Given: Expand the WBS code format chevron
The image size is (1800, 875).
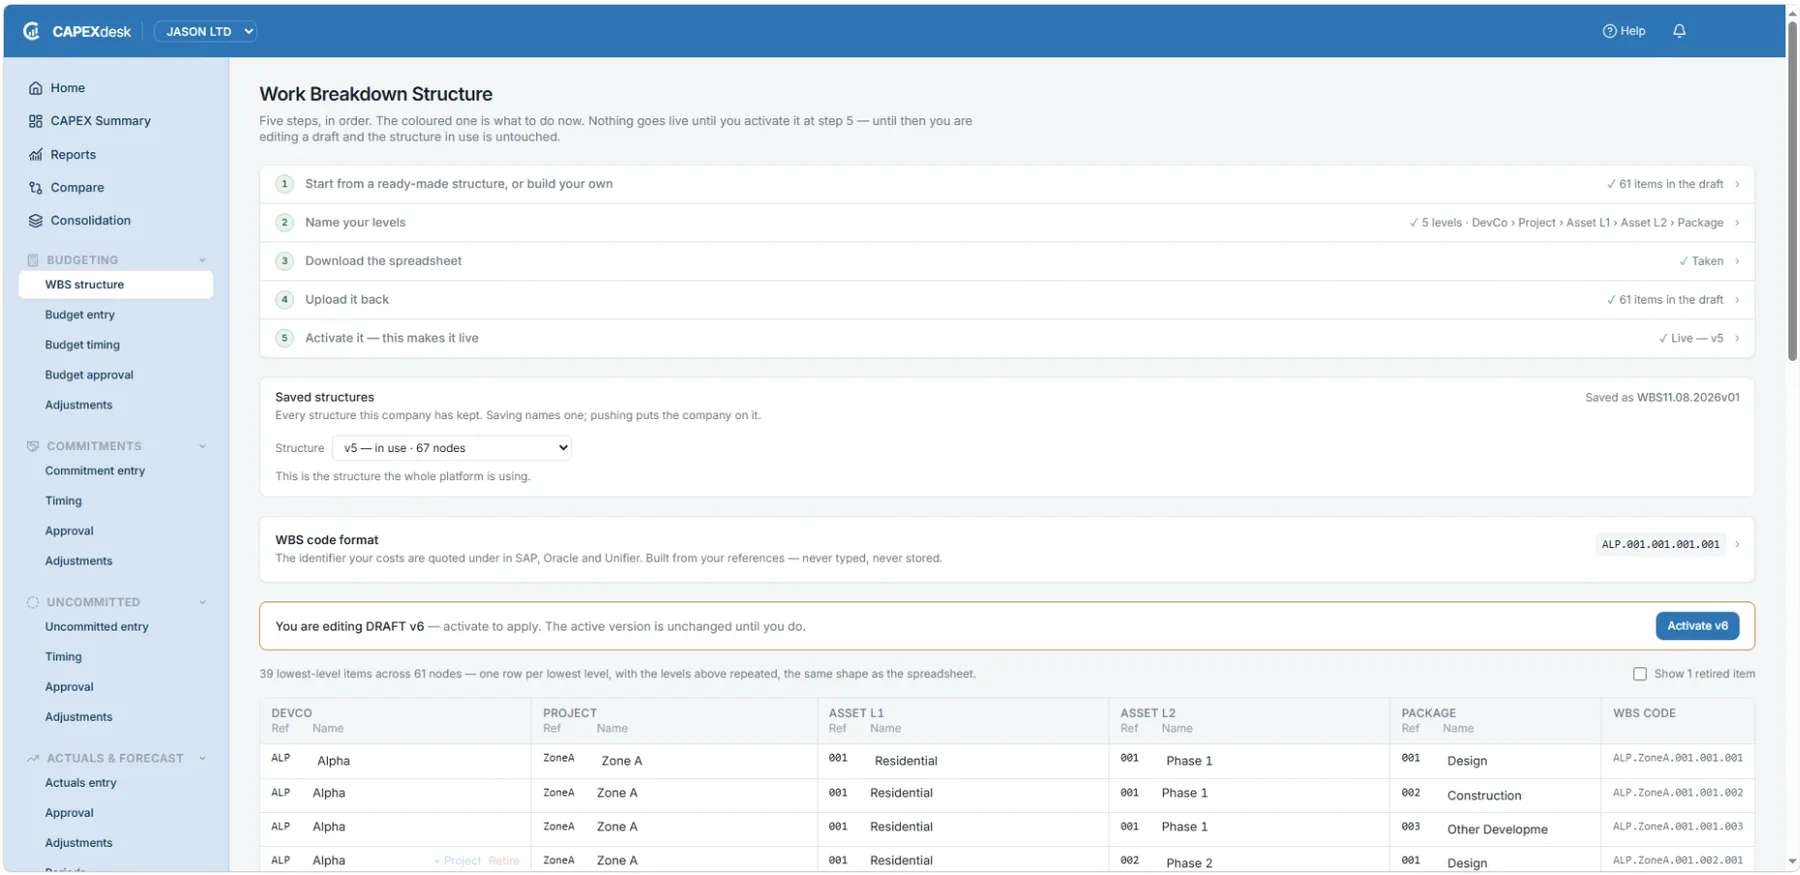Looking at the screenshot, I should pos(1737,545).
